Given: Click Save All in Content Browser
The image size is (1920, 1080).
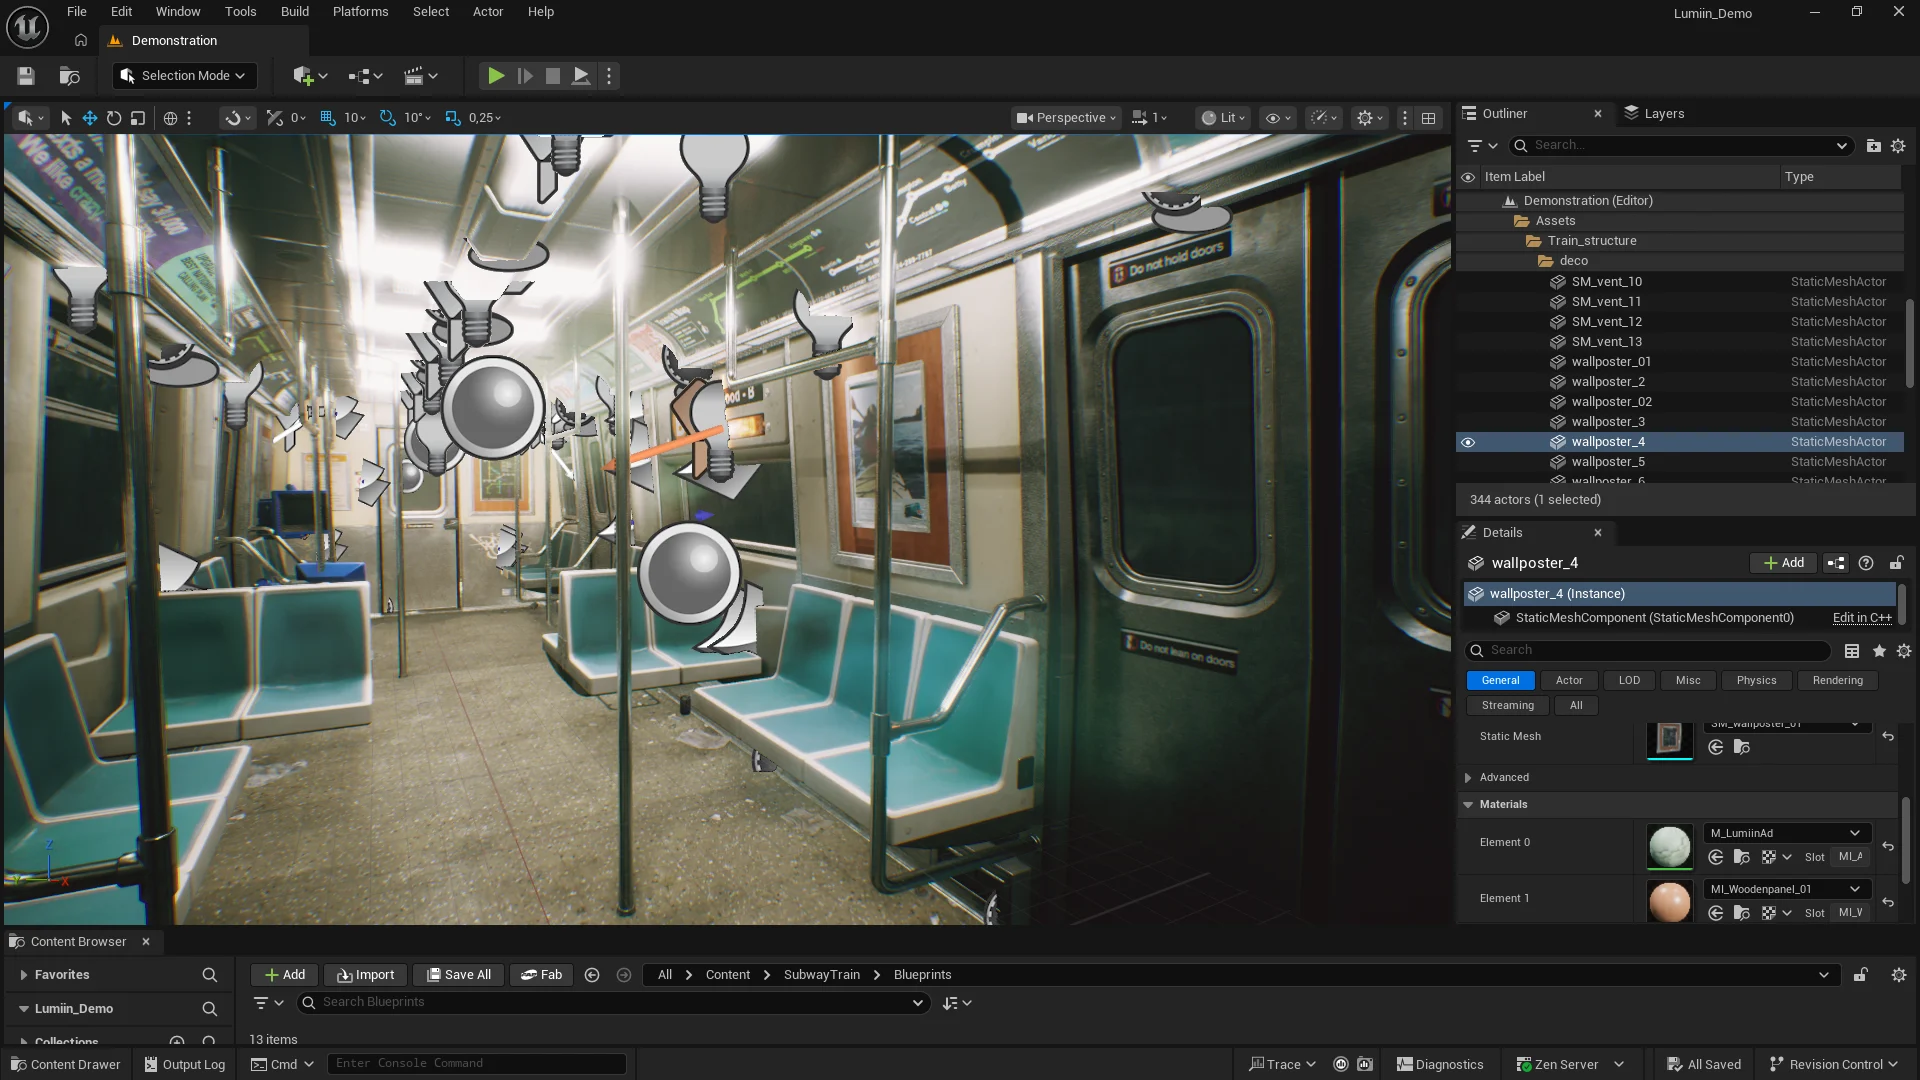Looking at the screenshot, I should [x=459, y=975].
